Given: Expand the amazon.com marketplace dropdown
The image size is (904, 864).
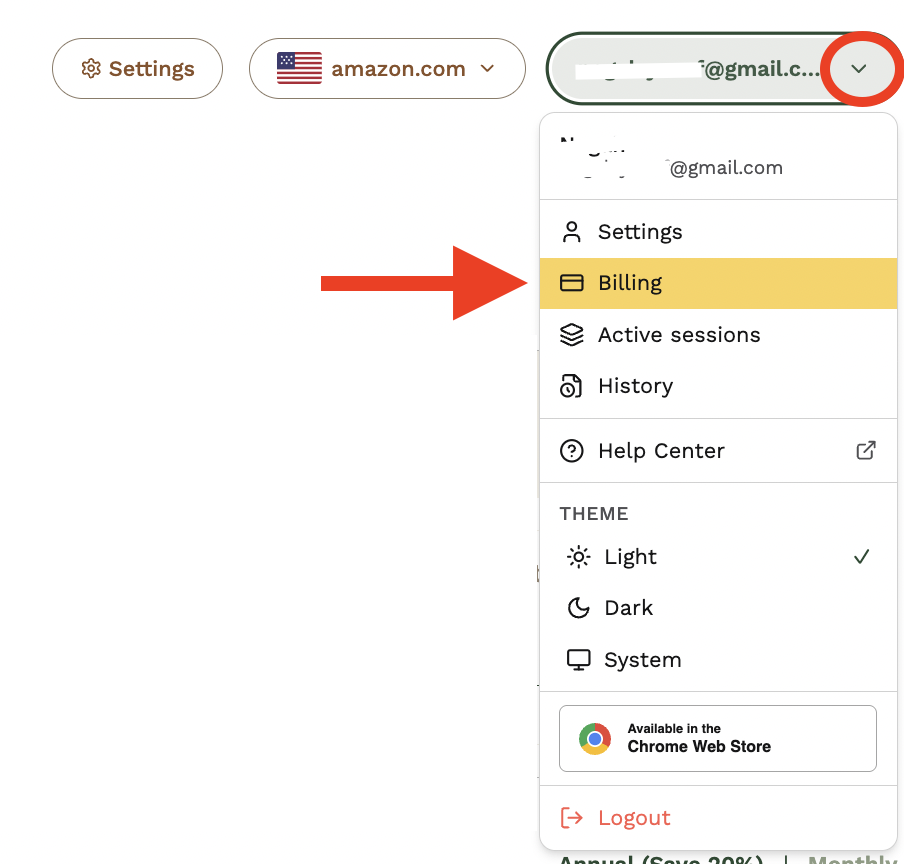Looking at the screenshot, I should [x=387, y=69].
